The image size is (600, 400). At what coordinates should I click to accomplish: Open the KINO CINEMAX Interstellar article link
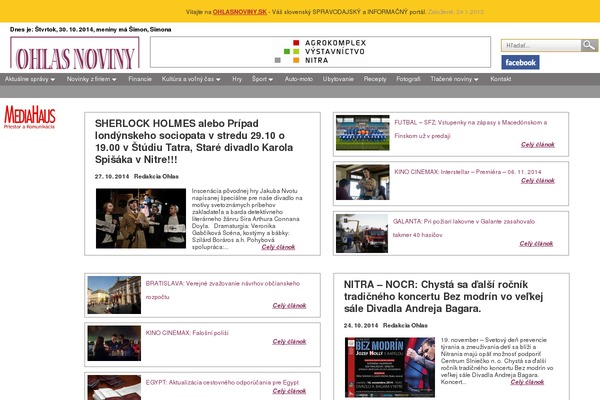coord(468,172)
